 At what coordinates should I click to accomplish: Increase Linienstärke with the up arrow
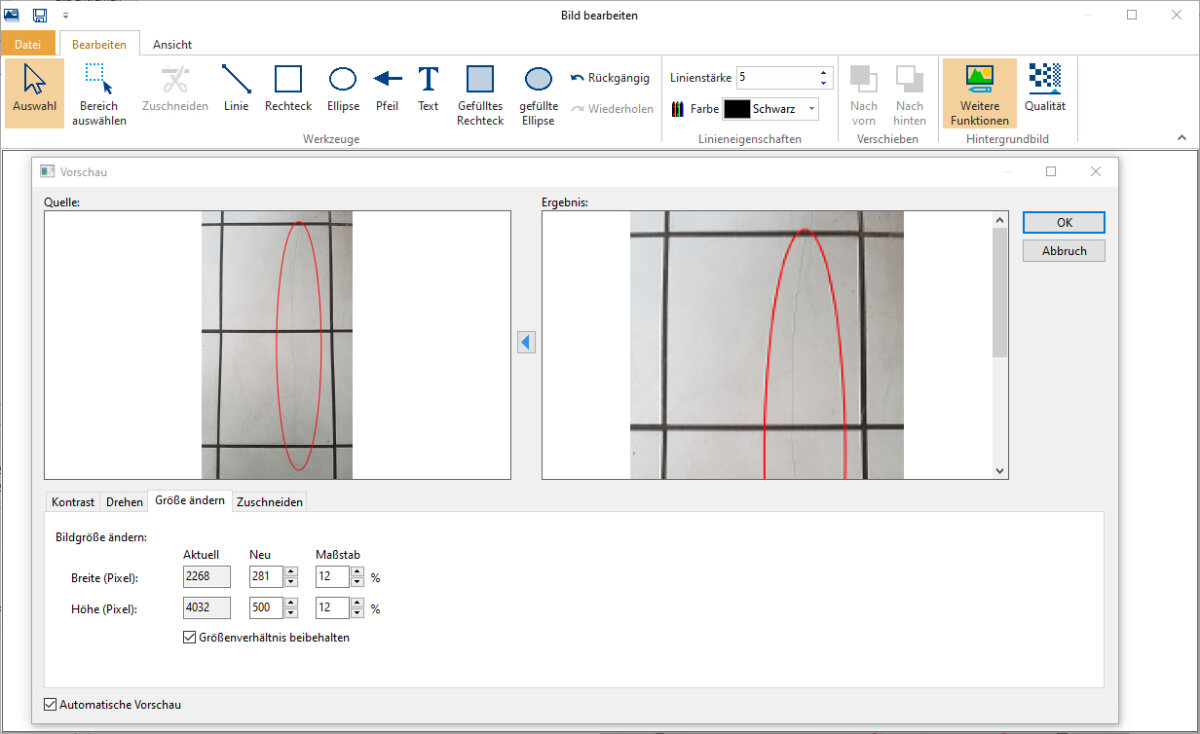click(824, 72)
